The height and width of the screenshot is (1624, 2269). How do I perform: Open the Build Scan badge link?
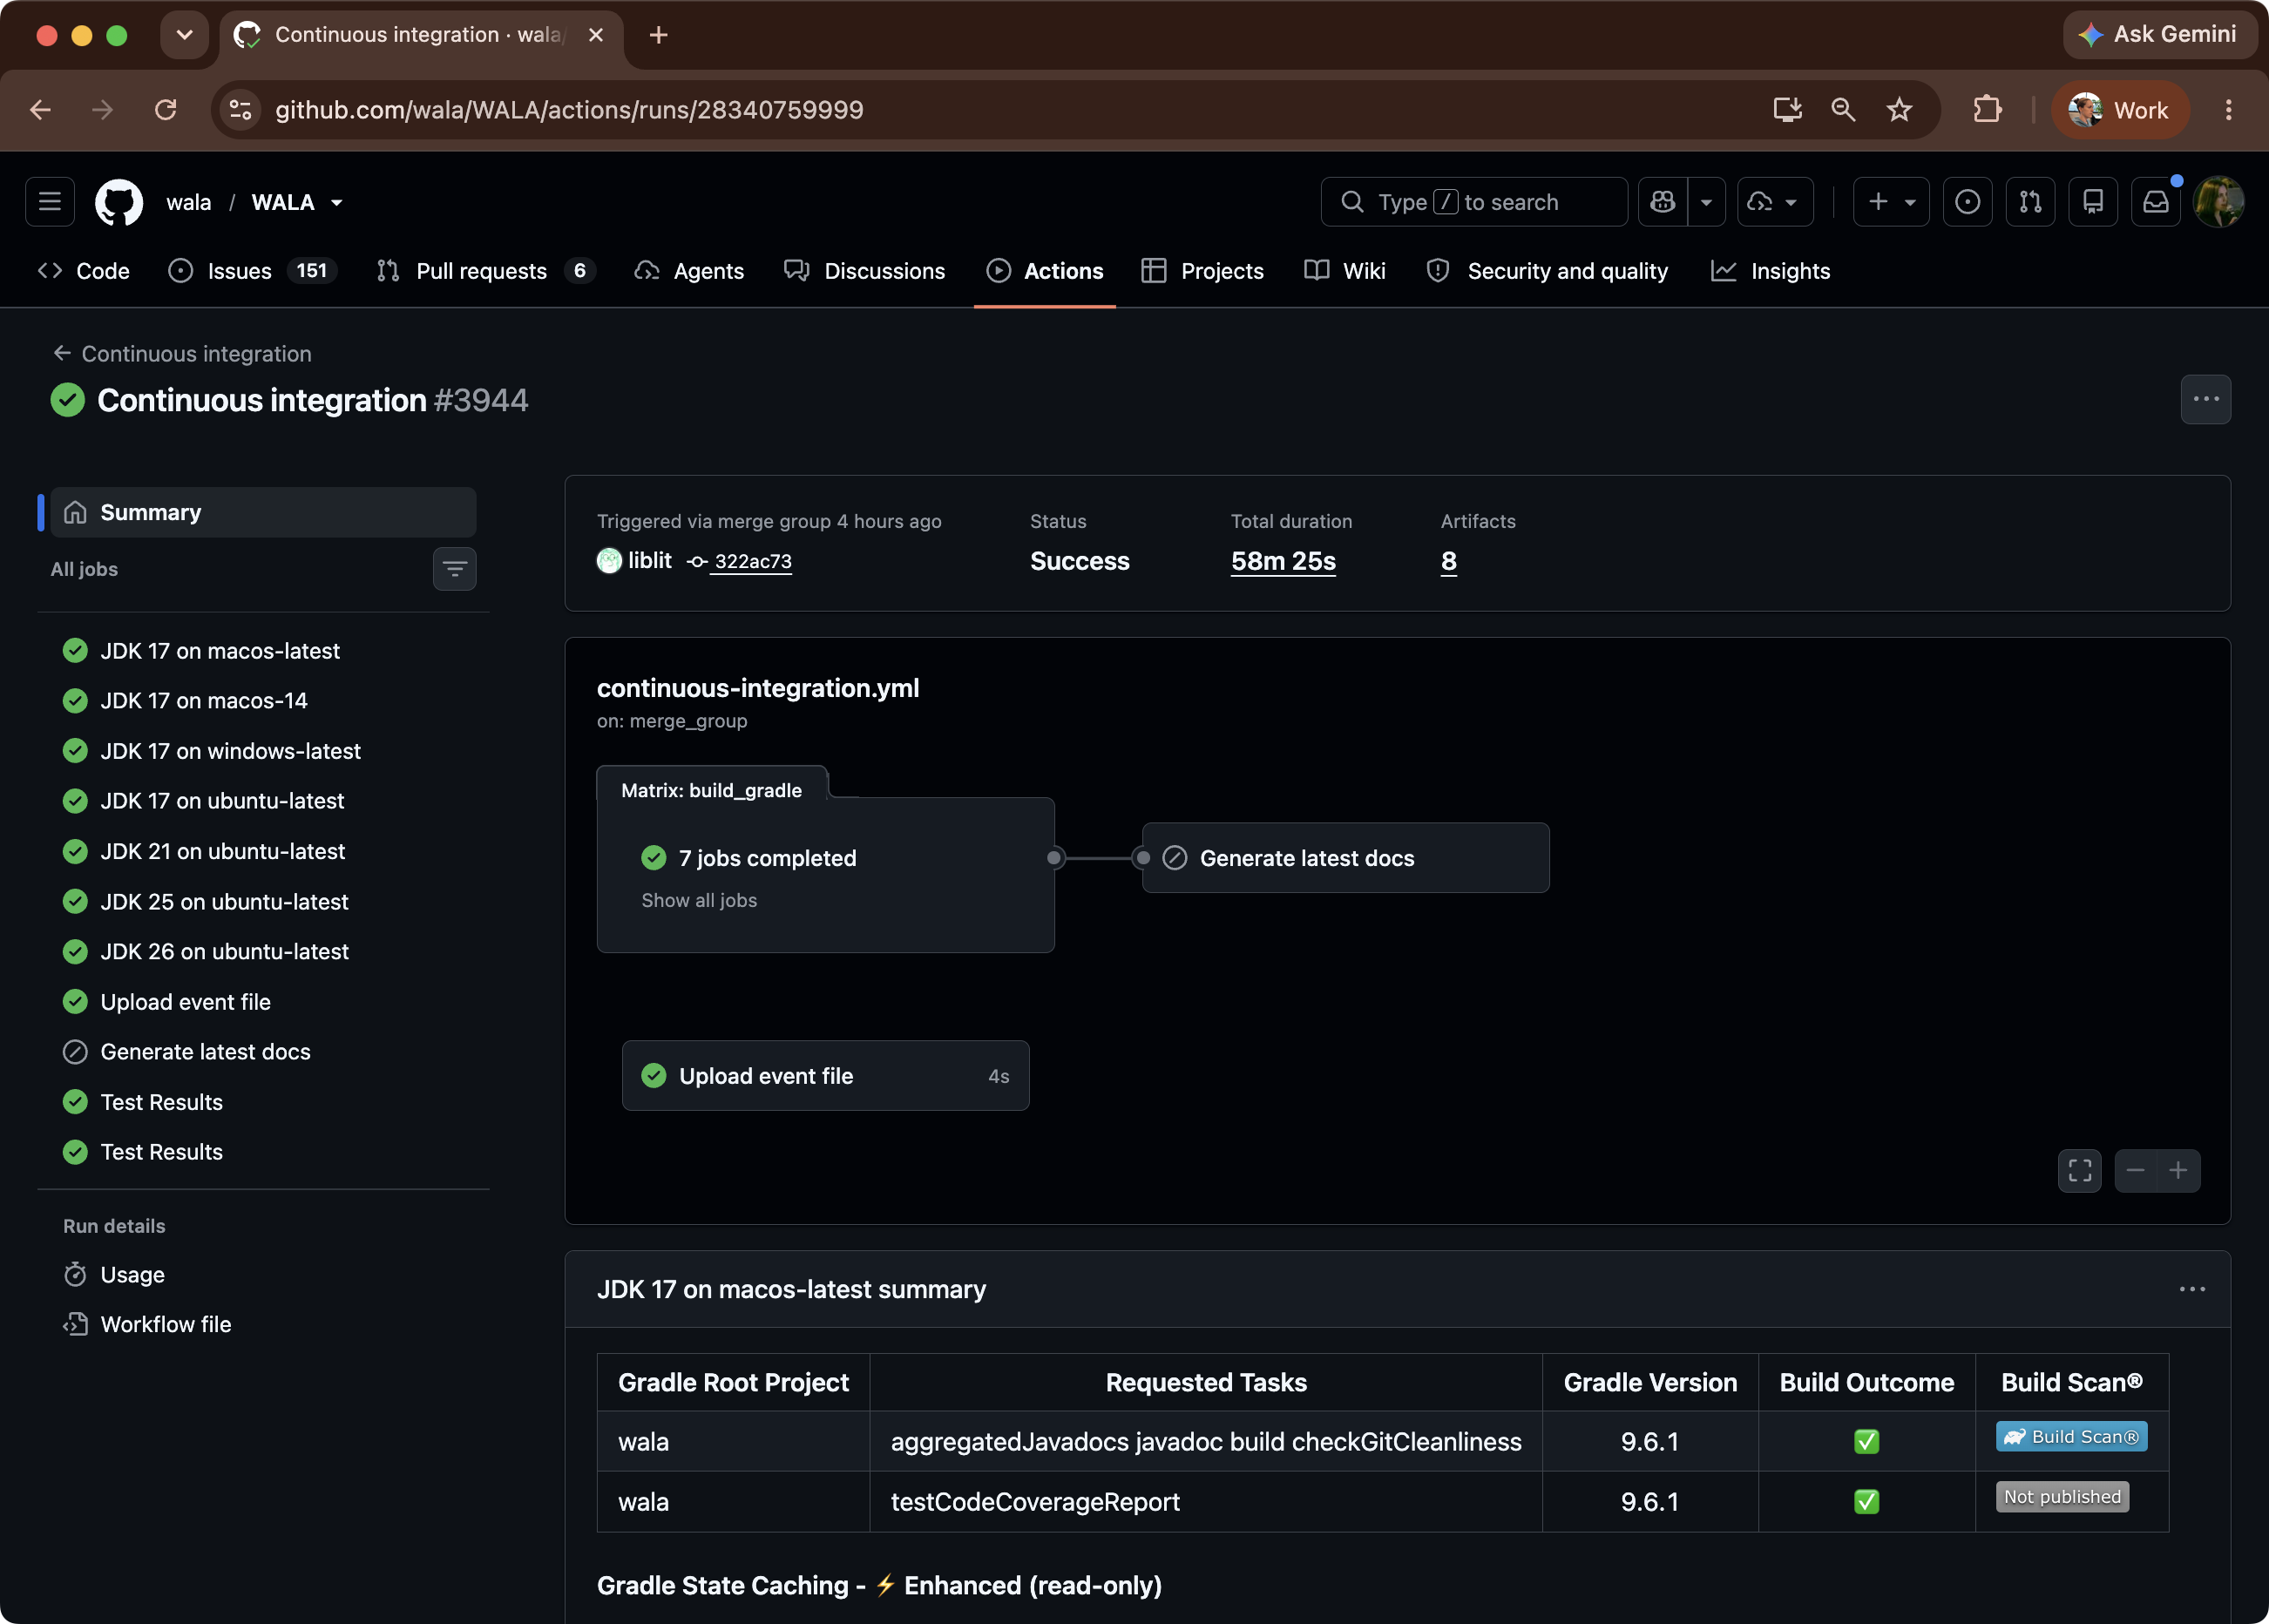2071,1437
